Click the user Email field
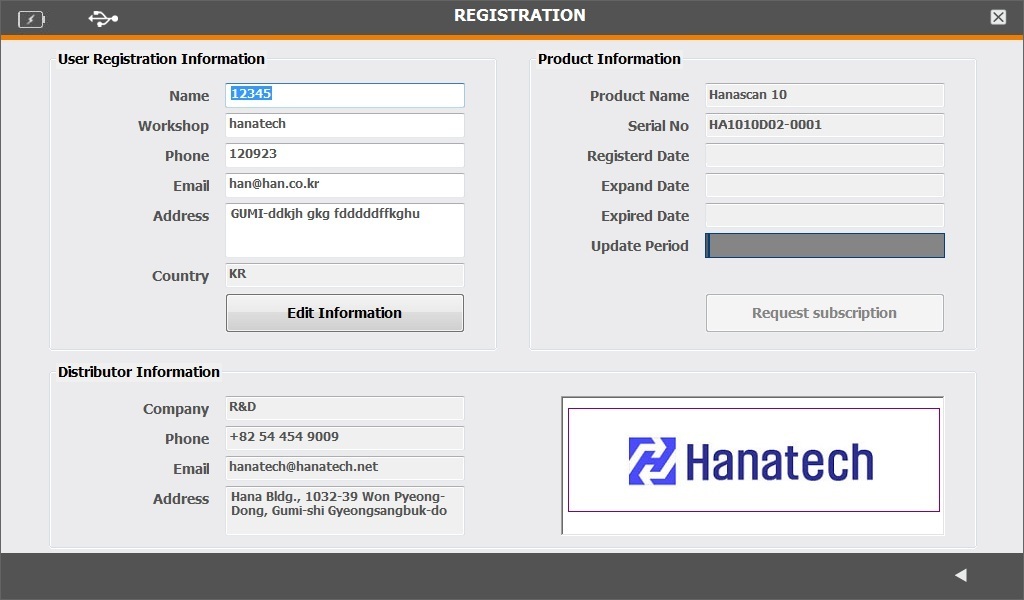Screen dimensions: 1024x600 (x=344, y=185)
